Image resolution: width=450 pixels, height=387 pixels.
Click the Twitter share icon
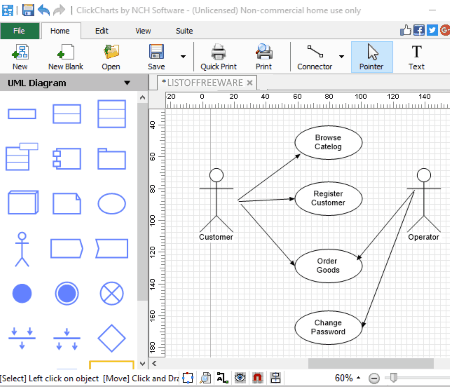pyautogui.click(x=432, y=30)
